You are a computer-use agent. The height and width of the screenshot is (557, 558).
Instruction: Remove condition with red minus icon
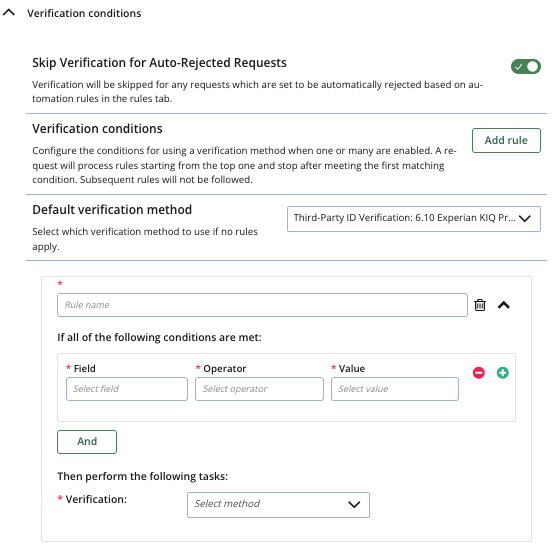tap(479, 373)
